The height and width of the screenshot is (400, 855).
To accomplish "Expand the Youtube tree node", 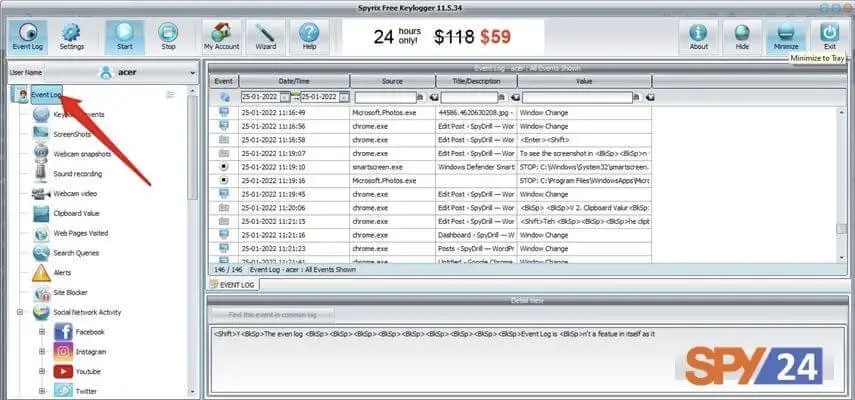I will 42,372.
